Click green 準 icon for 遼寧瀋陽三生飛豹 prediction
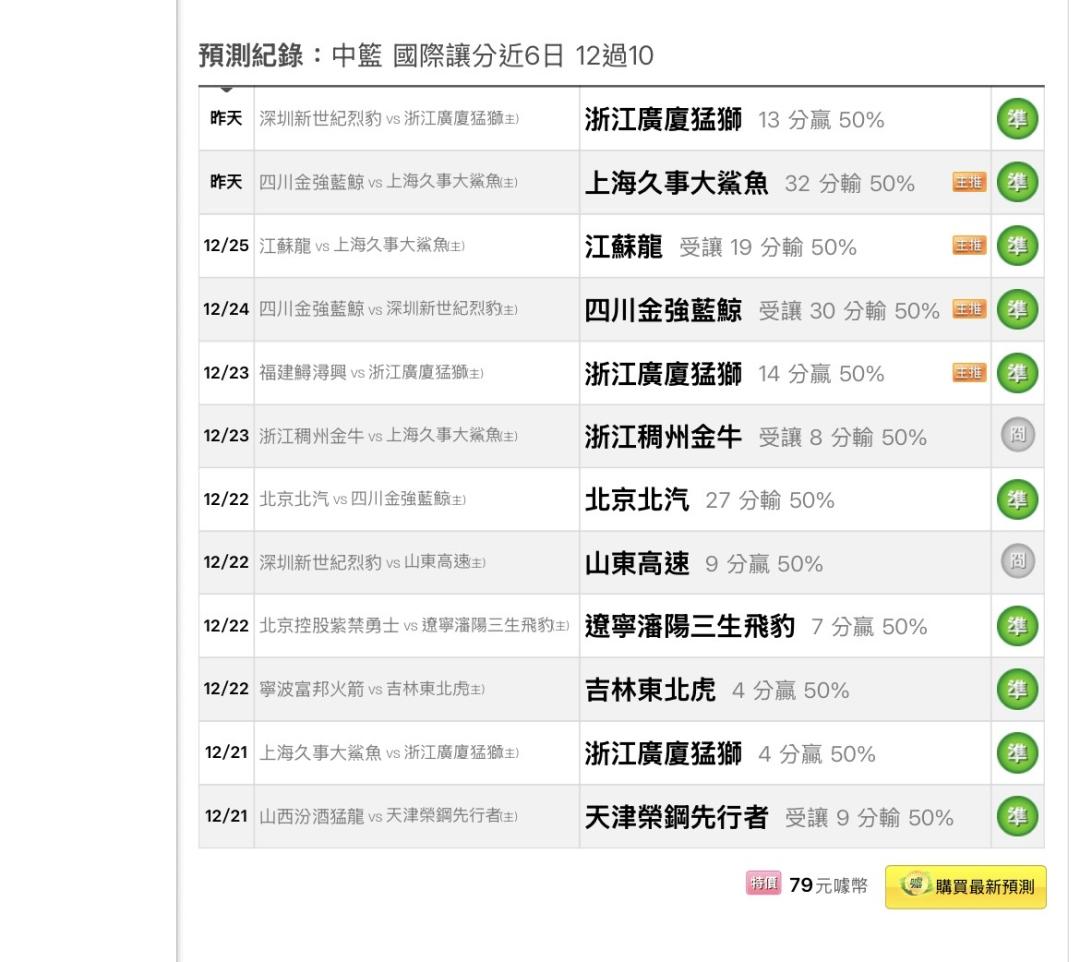The height and width of the screenshot is (962, 1080). point(1017,626)
